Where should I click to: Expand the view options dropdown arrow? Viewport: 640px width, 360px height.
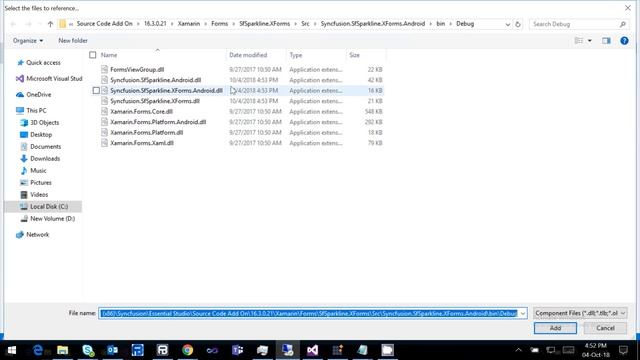589,40
